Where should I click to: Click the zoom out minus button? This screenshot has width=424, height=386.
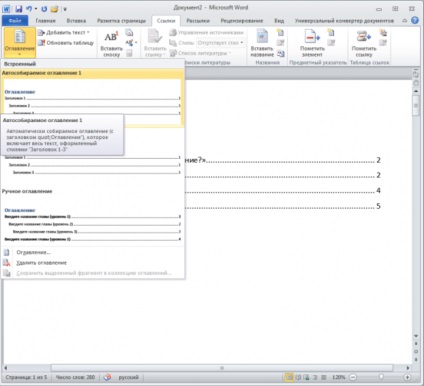(x=353, y=377)
